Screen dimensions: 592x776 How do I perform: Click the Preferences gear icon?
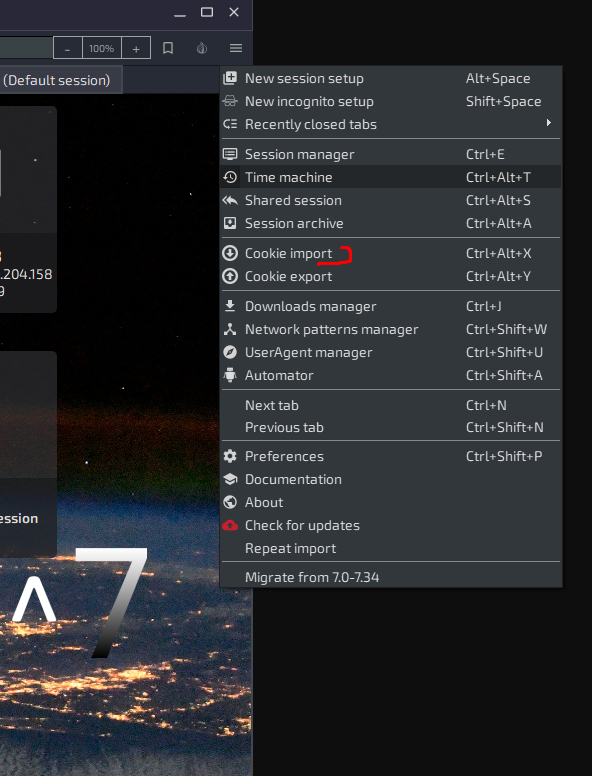[230, 456]
